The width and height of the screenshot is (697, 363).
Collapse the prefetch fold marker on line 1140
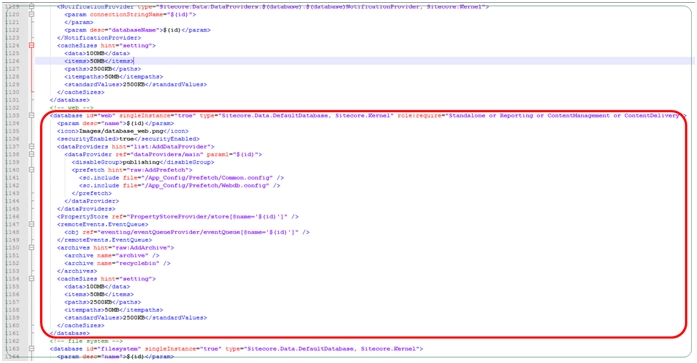click(32, 170)
